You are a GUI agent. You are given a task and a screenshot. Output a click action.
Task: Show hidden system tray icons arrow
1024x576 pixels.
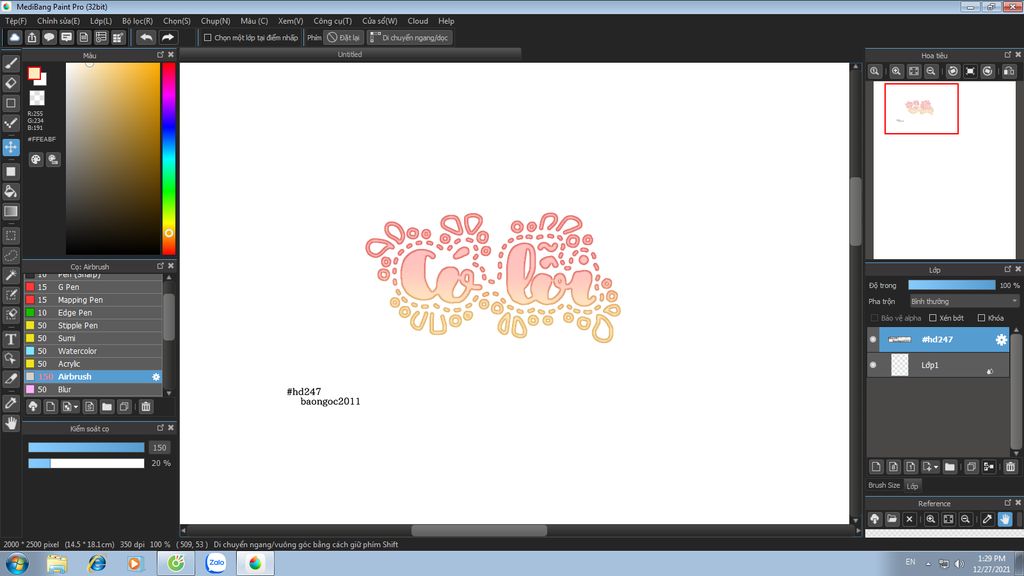coord(928,564)
